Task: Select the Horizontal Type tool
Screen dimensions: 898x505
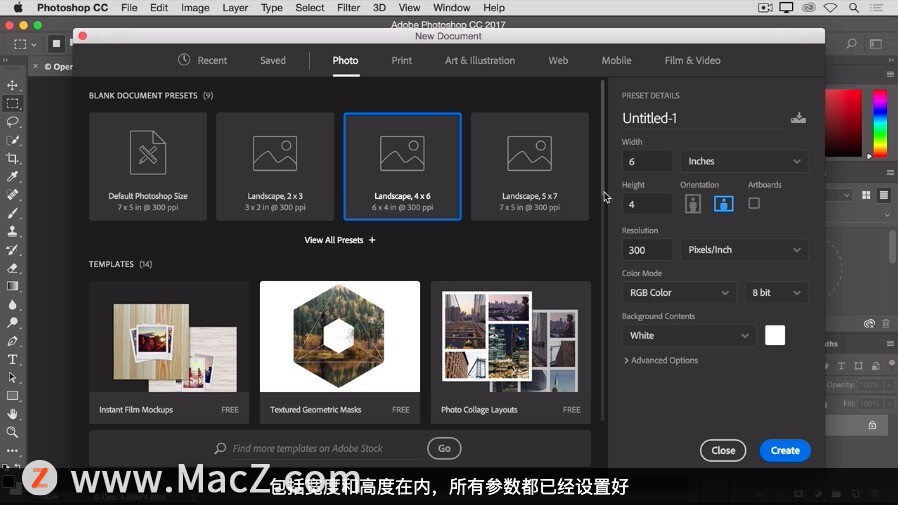Action: point(12,360)
